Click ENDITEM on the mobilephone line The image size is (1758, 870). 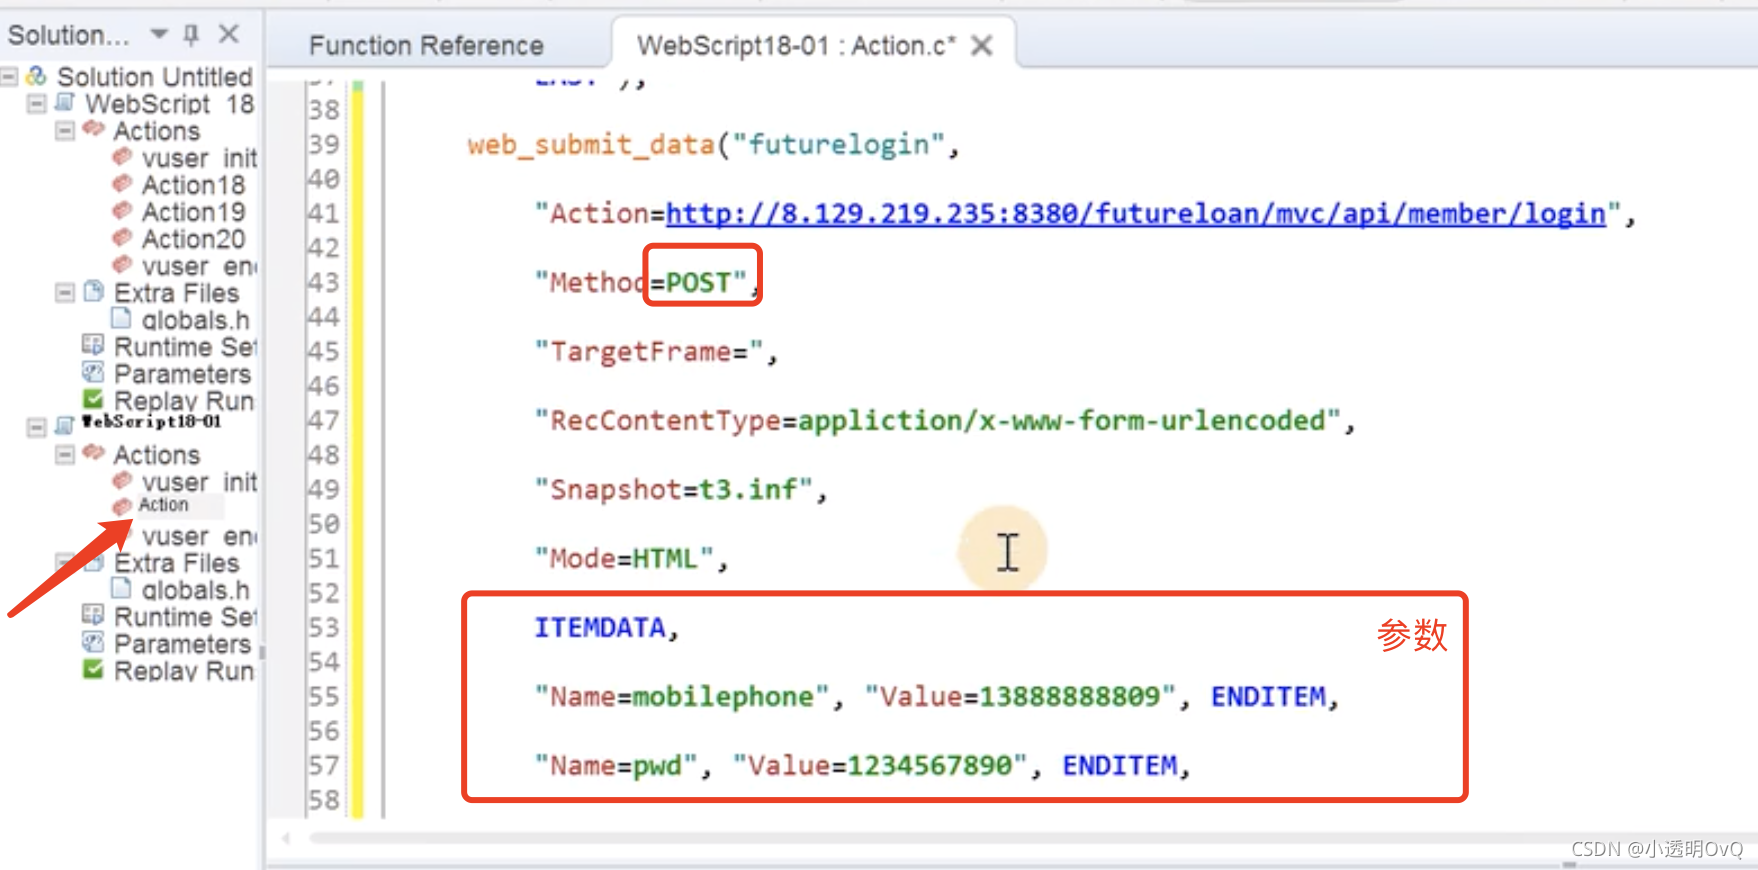click(1268, 697)
